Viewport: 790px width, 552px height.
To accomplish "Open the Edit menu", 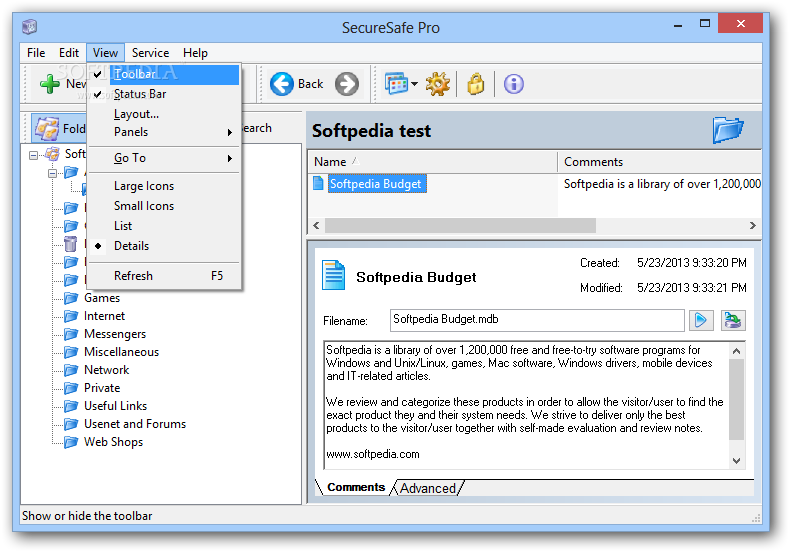I will [69, 53].
